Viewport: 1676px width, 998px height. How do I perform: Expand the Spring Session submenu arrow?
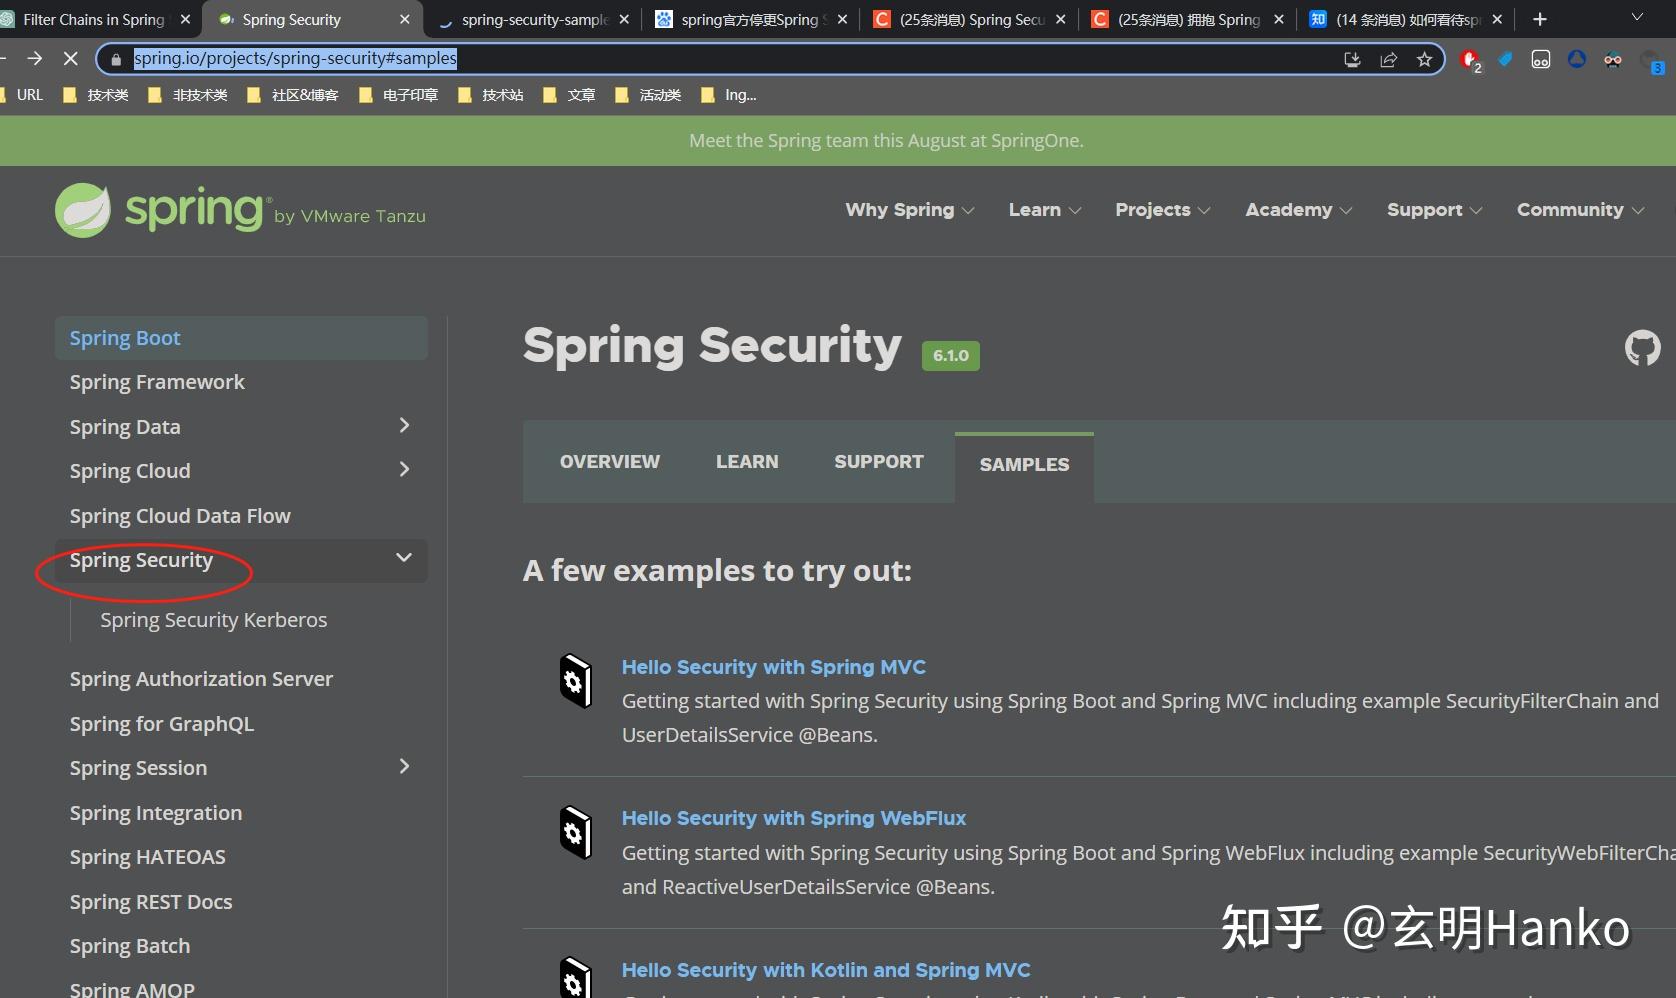click(x=403, y=766)
